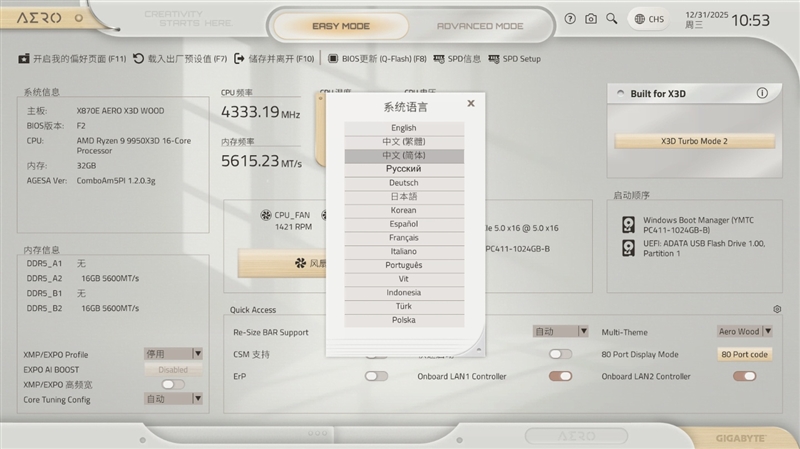Click the fan control 风扇 button
The height and width of the screenshot is (449, 800).
[x=282, y=263]
